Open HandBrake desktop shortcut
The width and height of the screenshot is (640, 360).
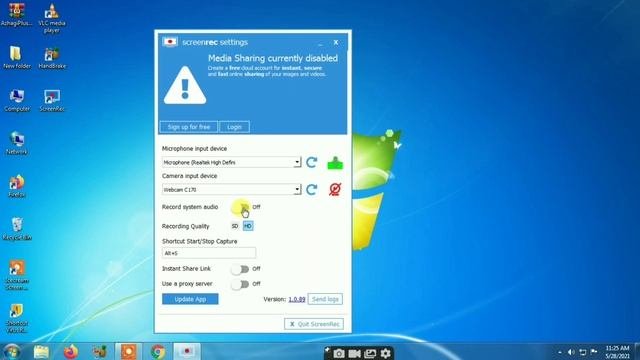pos(52,58)
